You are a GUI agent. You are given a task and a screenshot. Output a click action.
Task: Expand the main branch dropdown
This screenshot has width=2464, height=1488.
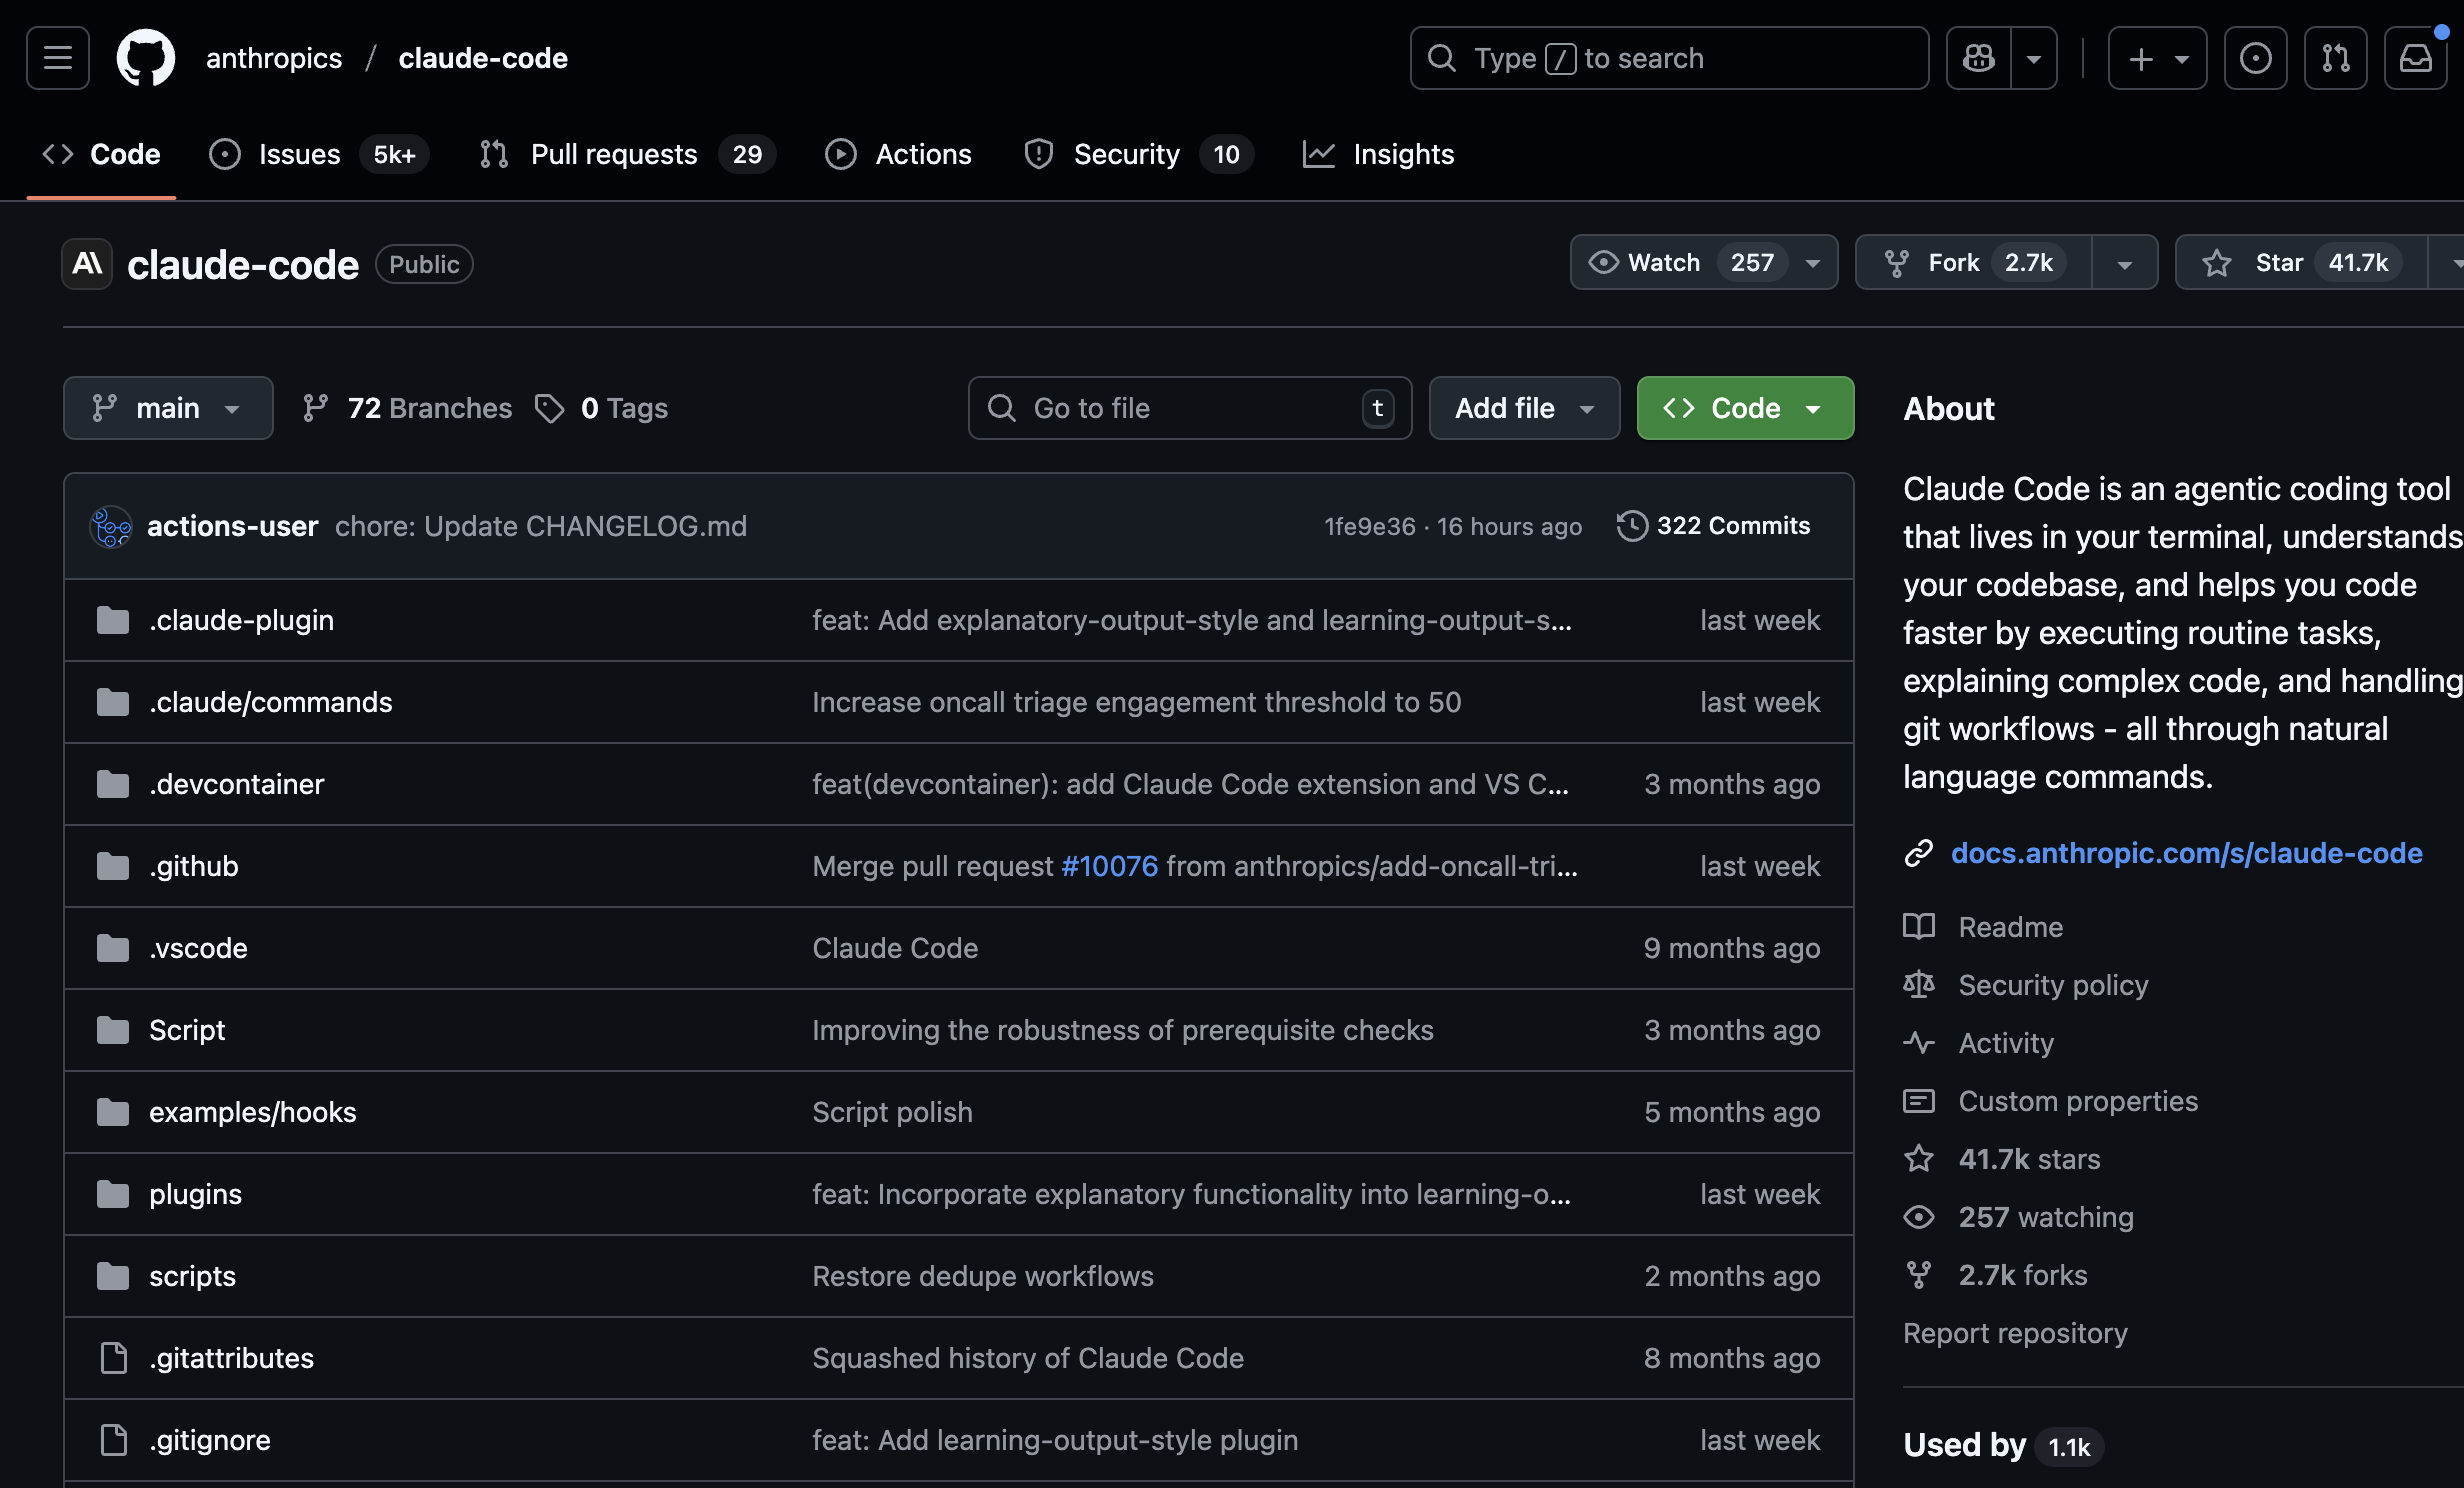click(x=168, y=408)
